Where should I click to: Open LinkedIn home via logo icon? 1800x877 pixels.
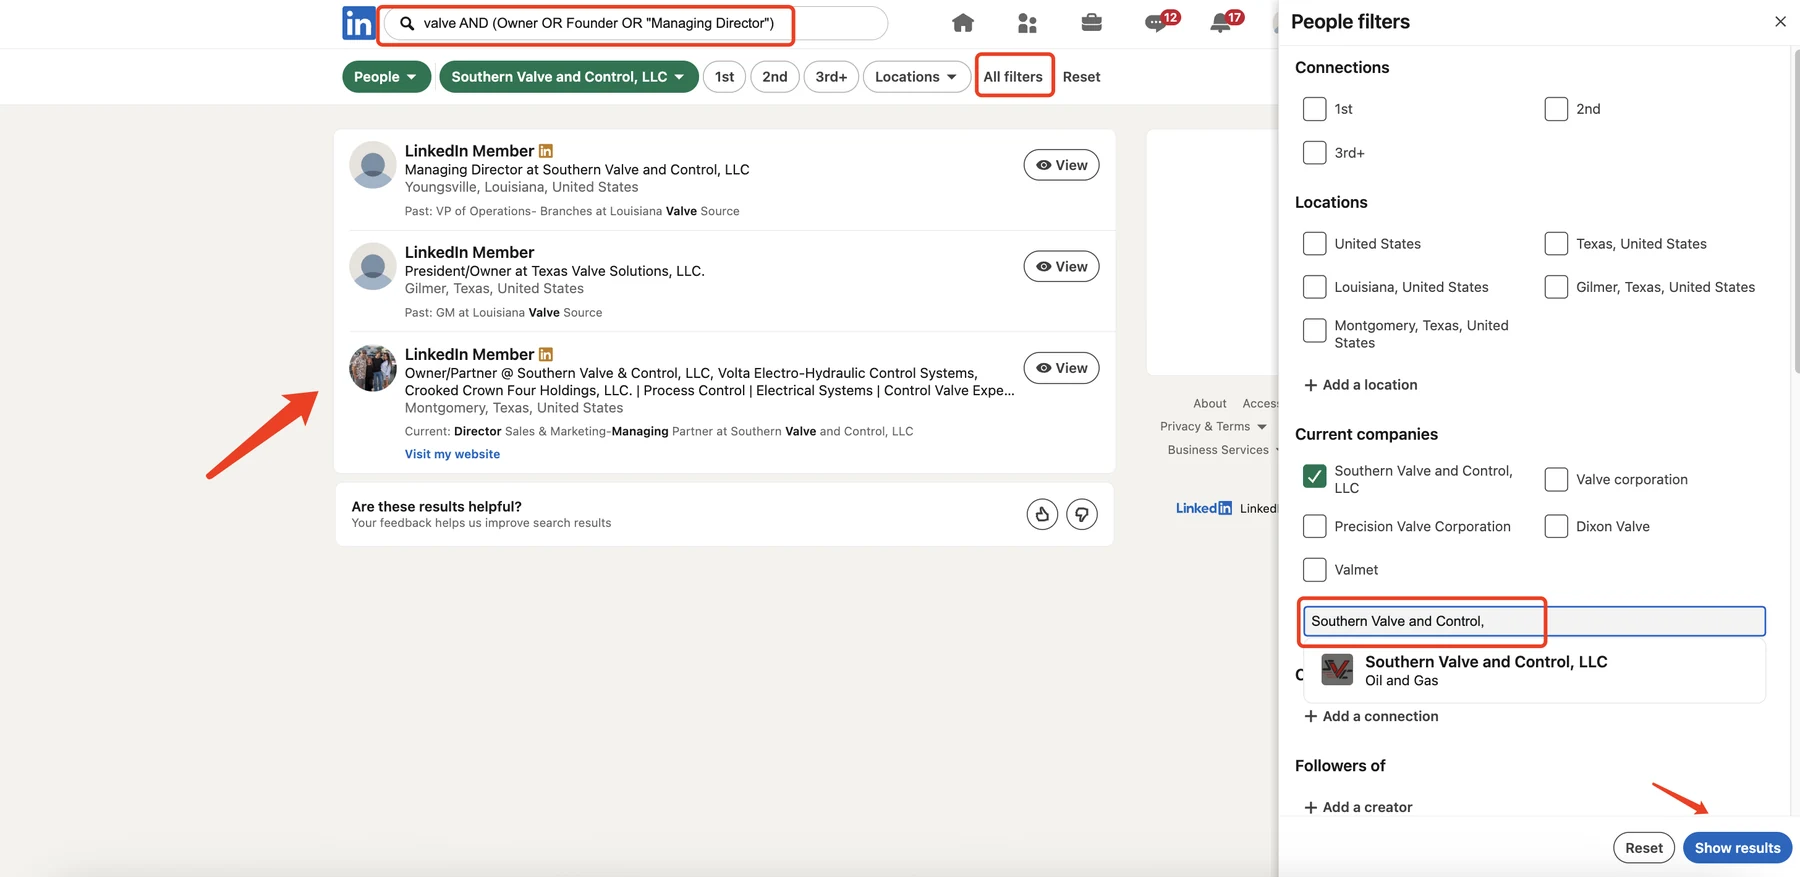tap(358, 23)
